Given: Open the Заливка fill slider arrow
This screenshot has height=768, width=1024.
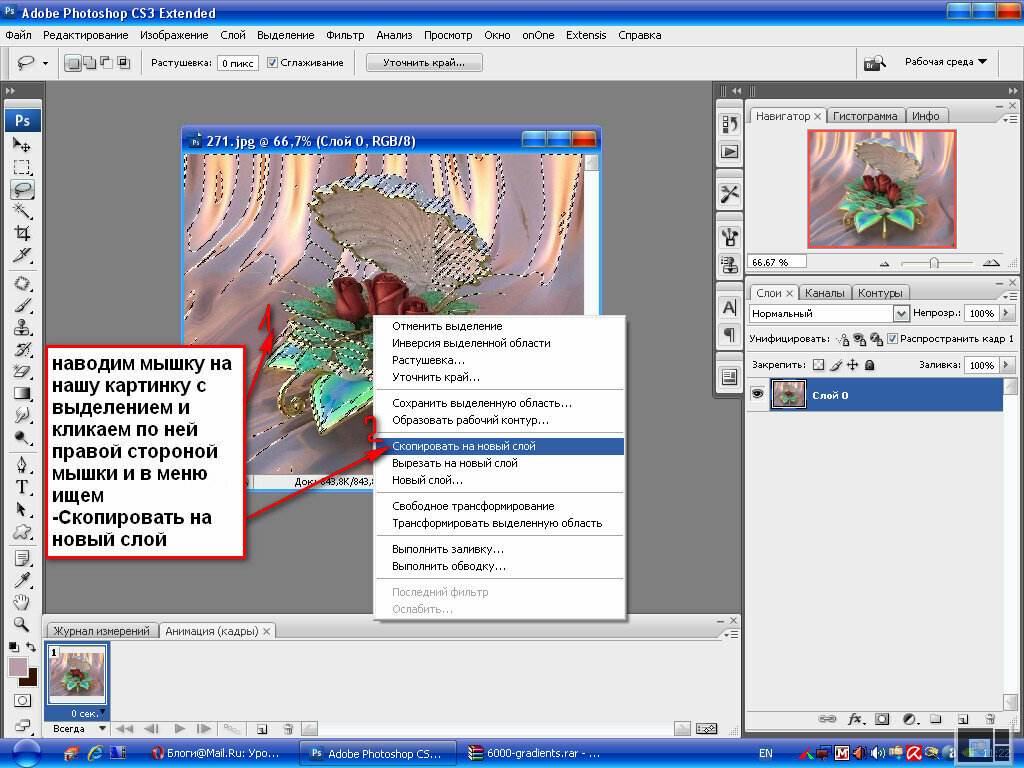Looking at the screenshot, I should pyautogui.click(x=1006, y=365).
